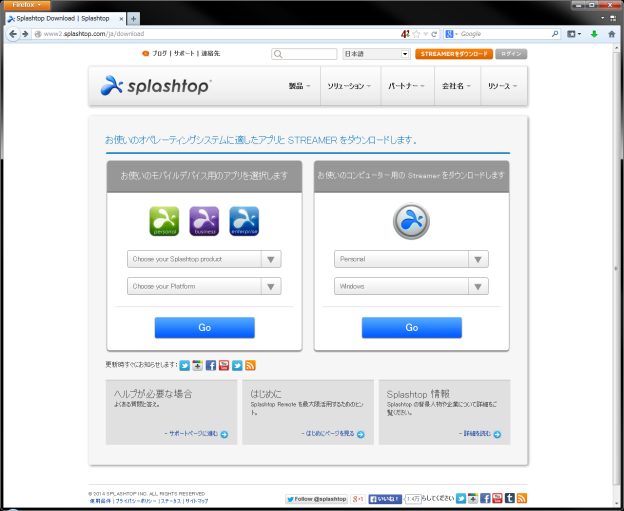Open the パートナー navigation menu
624x511 pixels.
pos(407,86)
